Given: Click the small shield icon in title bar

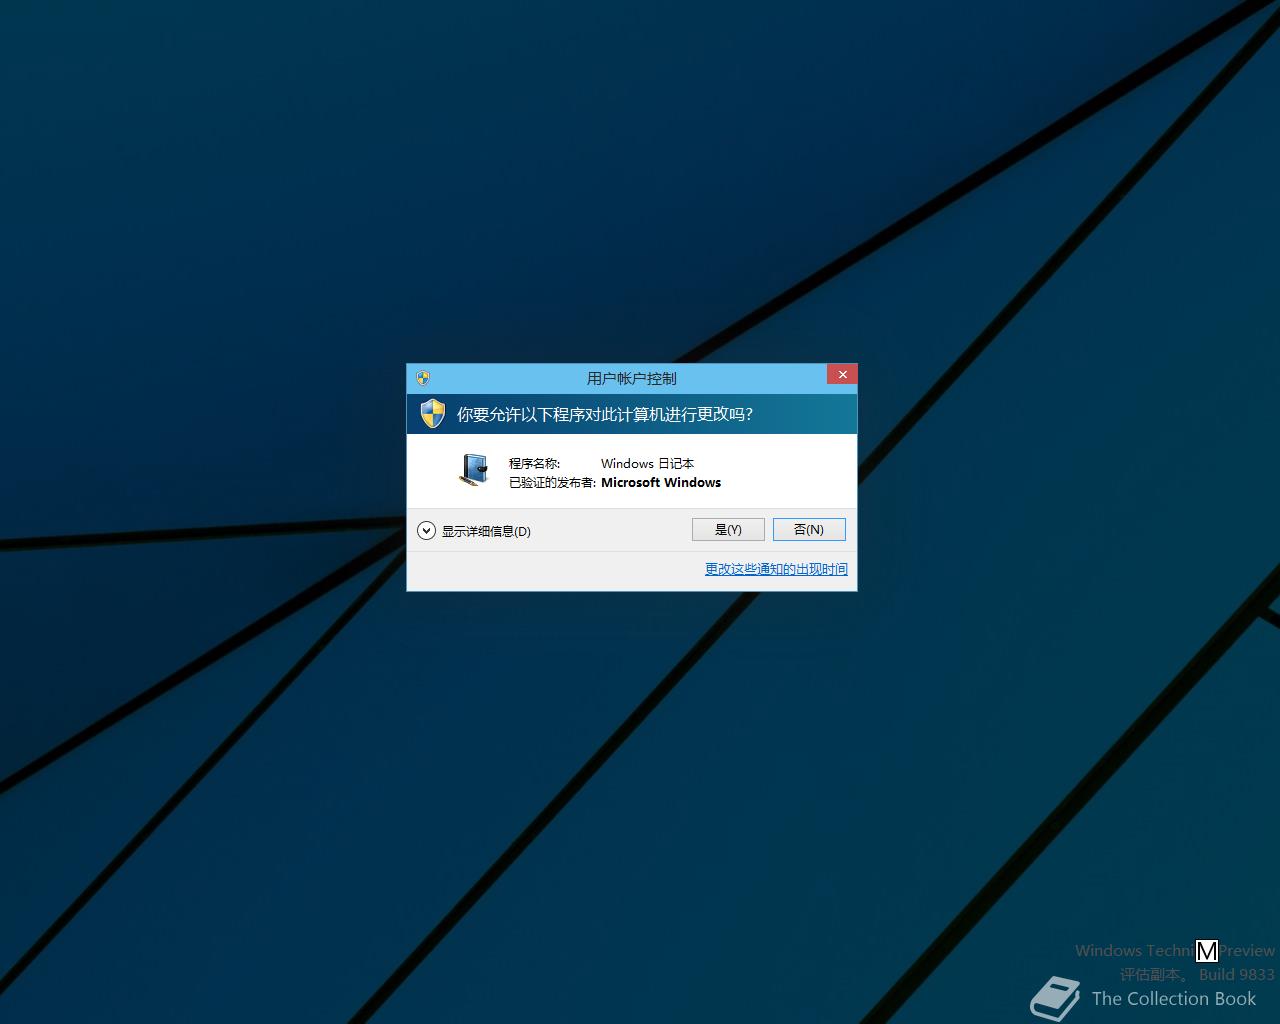Looking at the screenshot, I should pyautogui.click(x=423, y=378).
